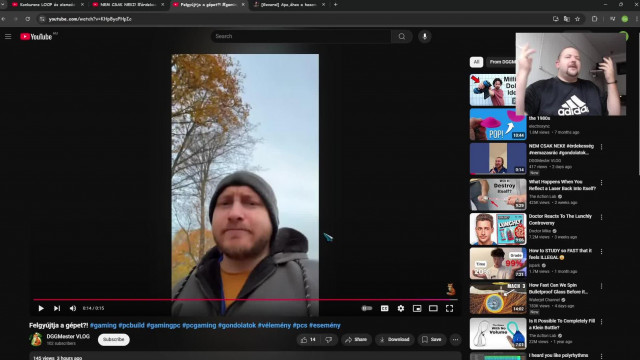Switch to last browser tab
Screen dimensions: 640x360
(289, 4)
